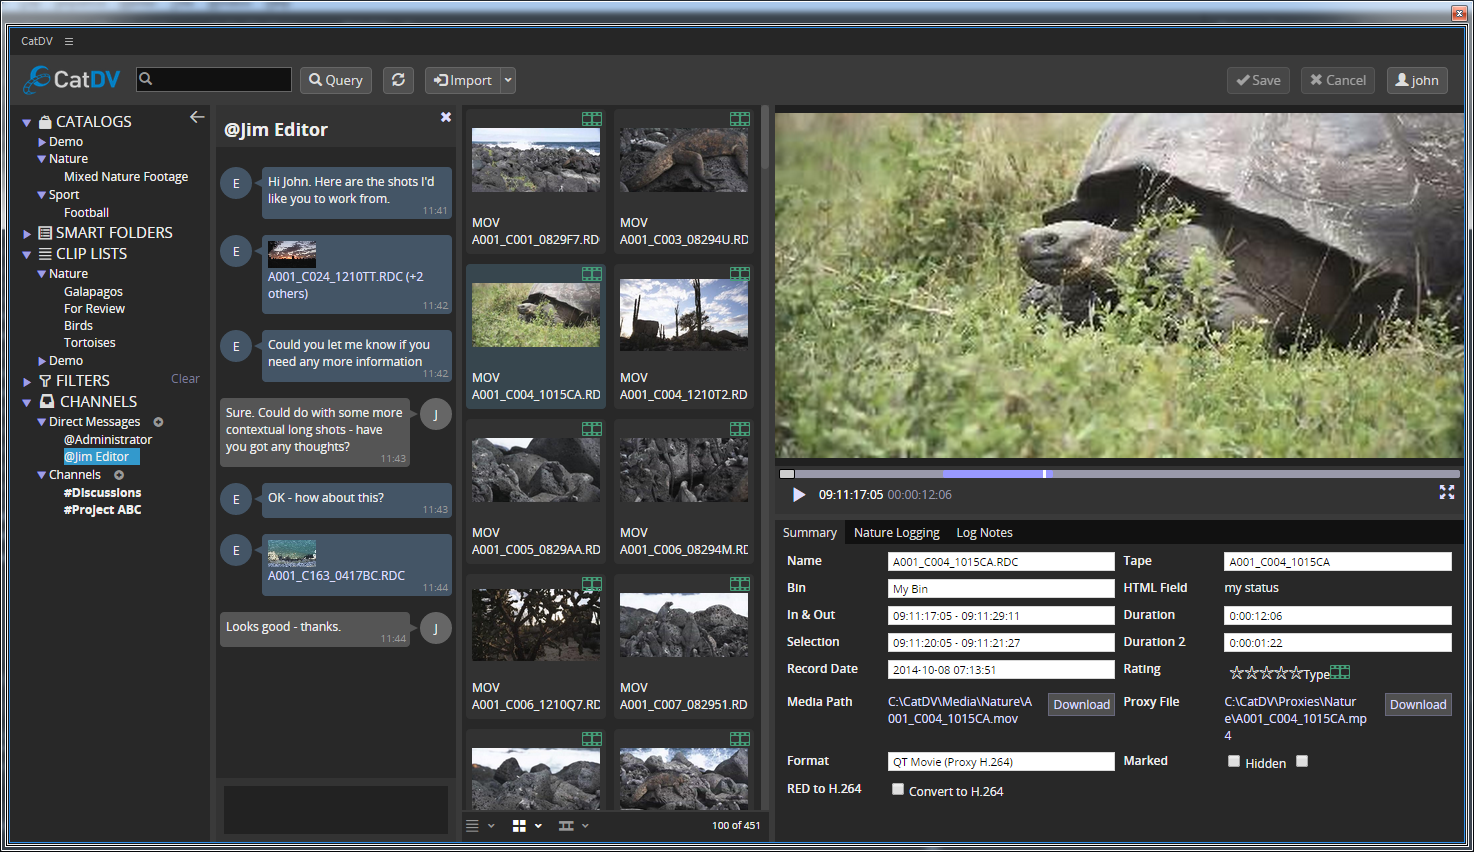Collapse the CATALOGS tree section

24,121
